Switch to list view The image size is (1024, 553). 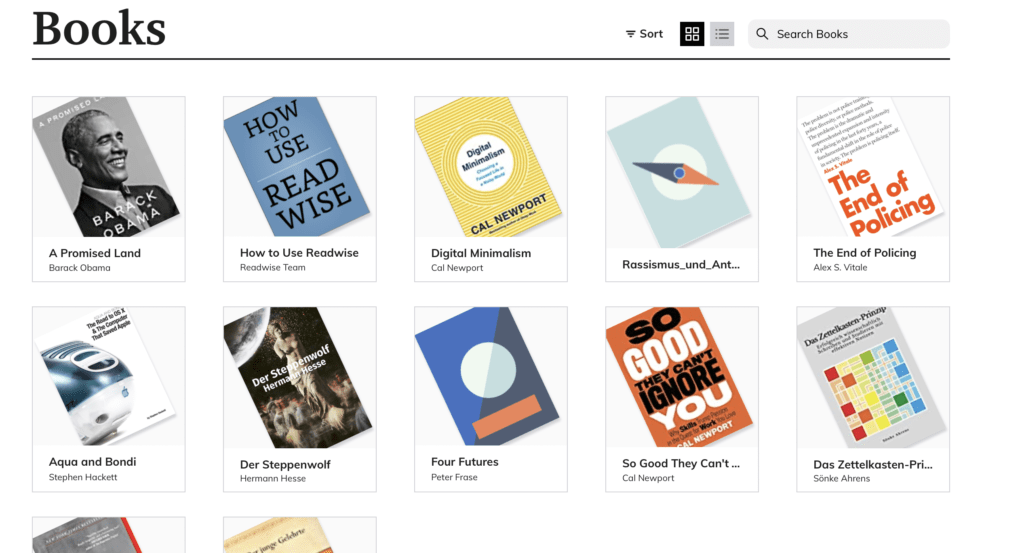point(722,34)
